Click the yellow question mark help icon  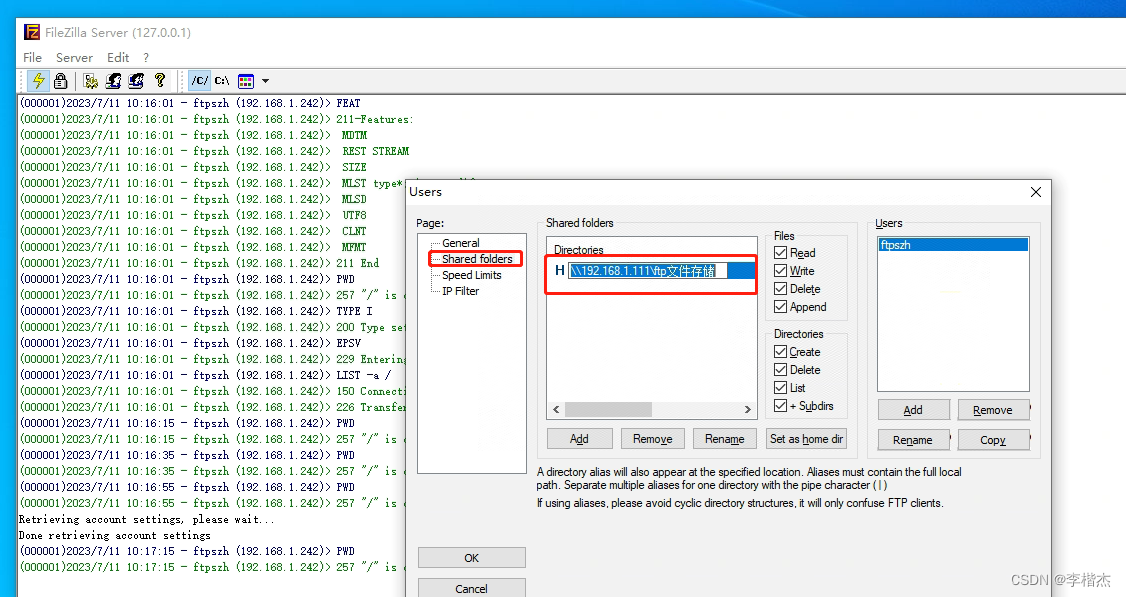[159, 80]
